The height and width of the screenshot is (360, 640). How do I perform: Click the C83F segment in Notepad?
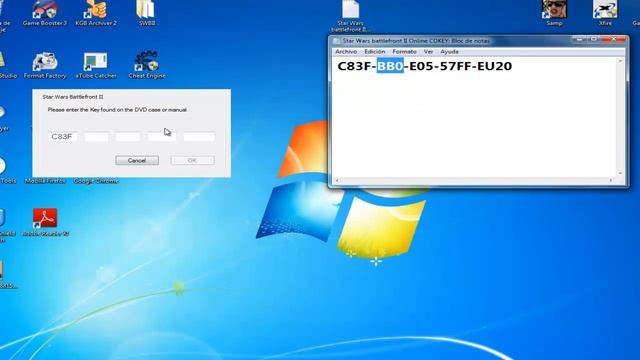click(x=354, y=66)
